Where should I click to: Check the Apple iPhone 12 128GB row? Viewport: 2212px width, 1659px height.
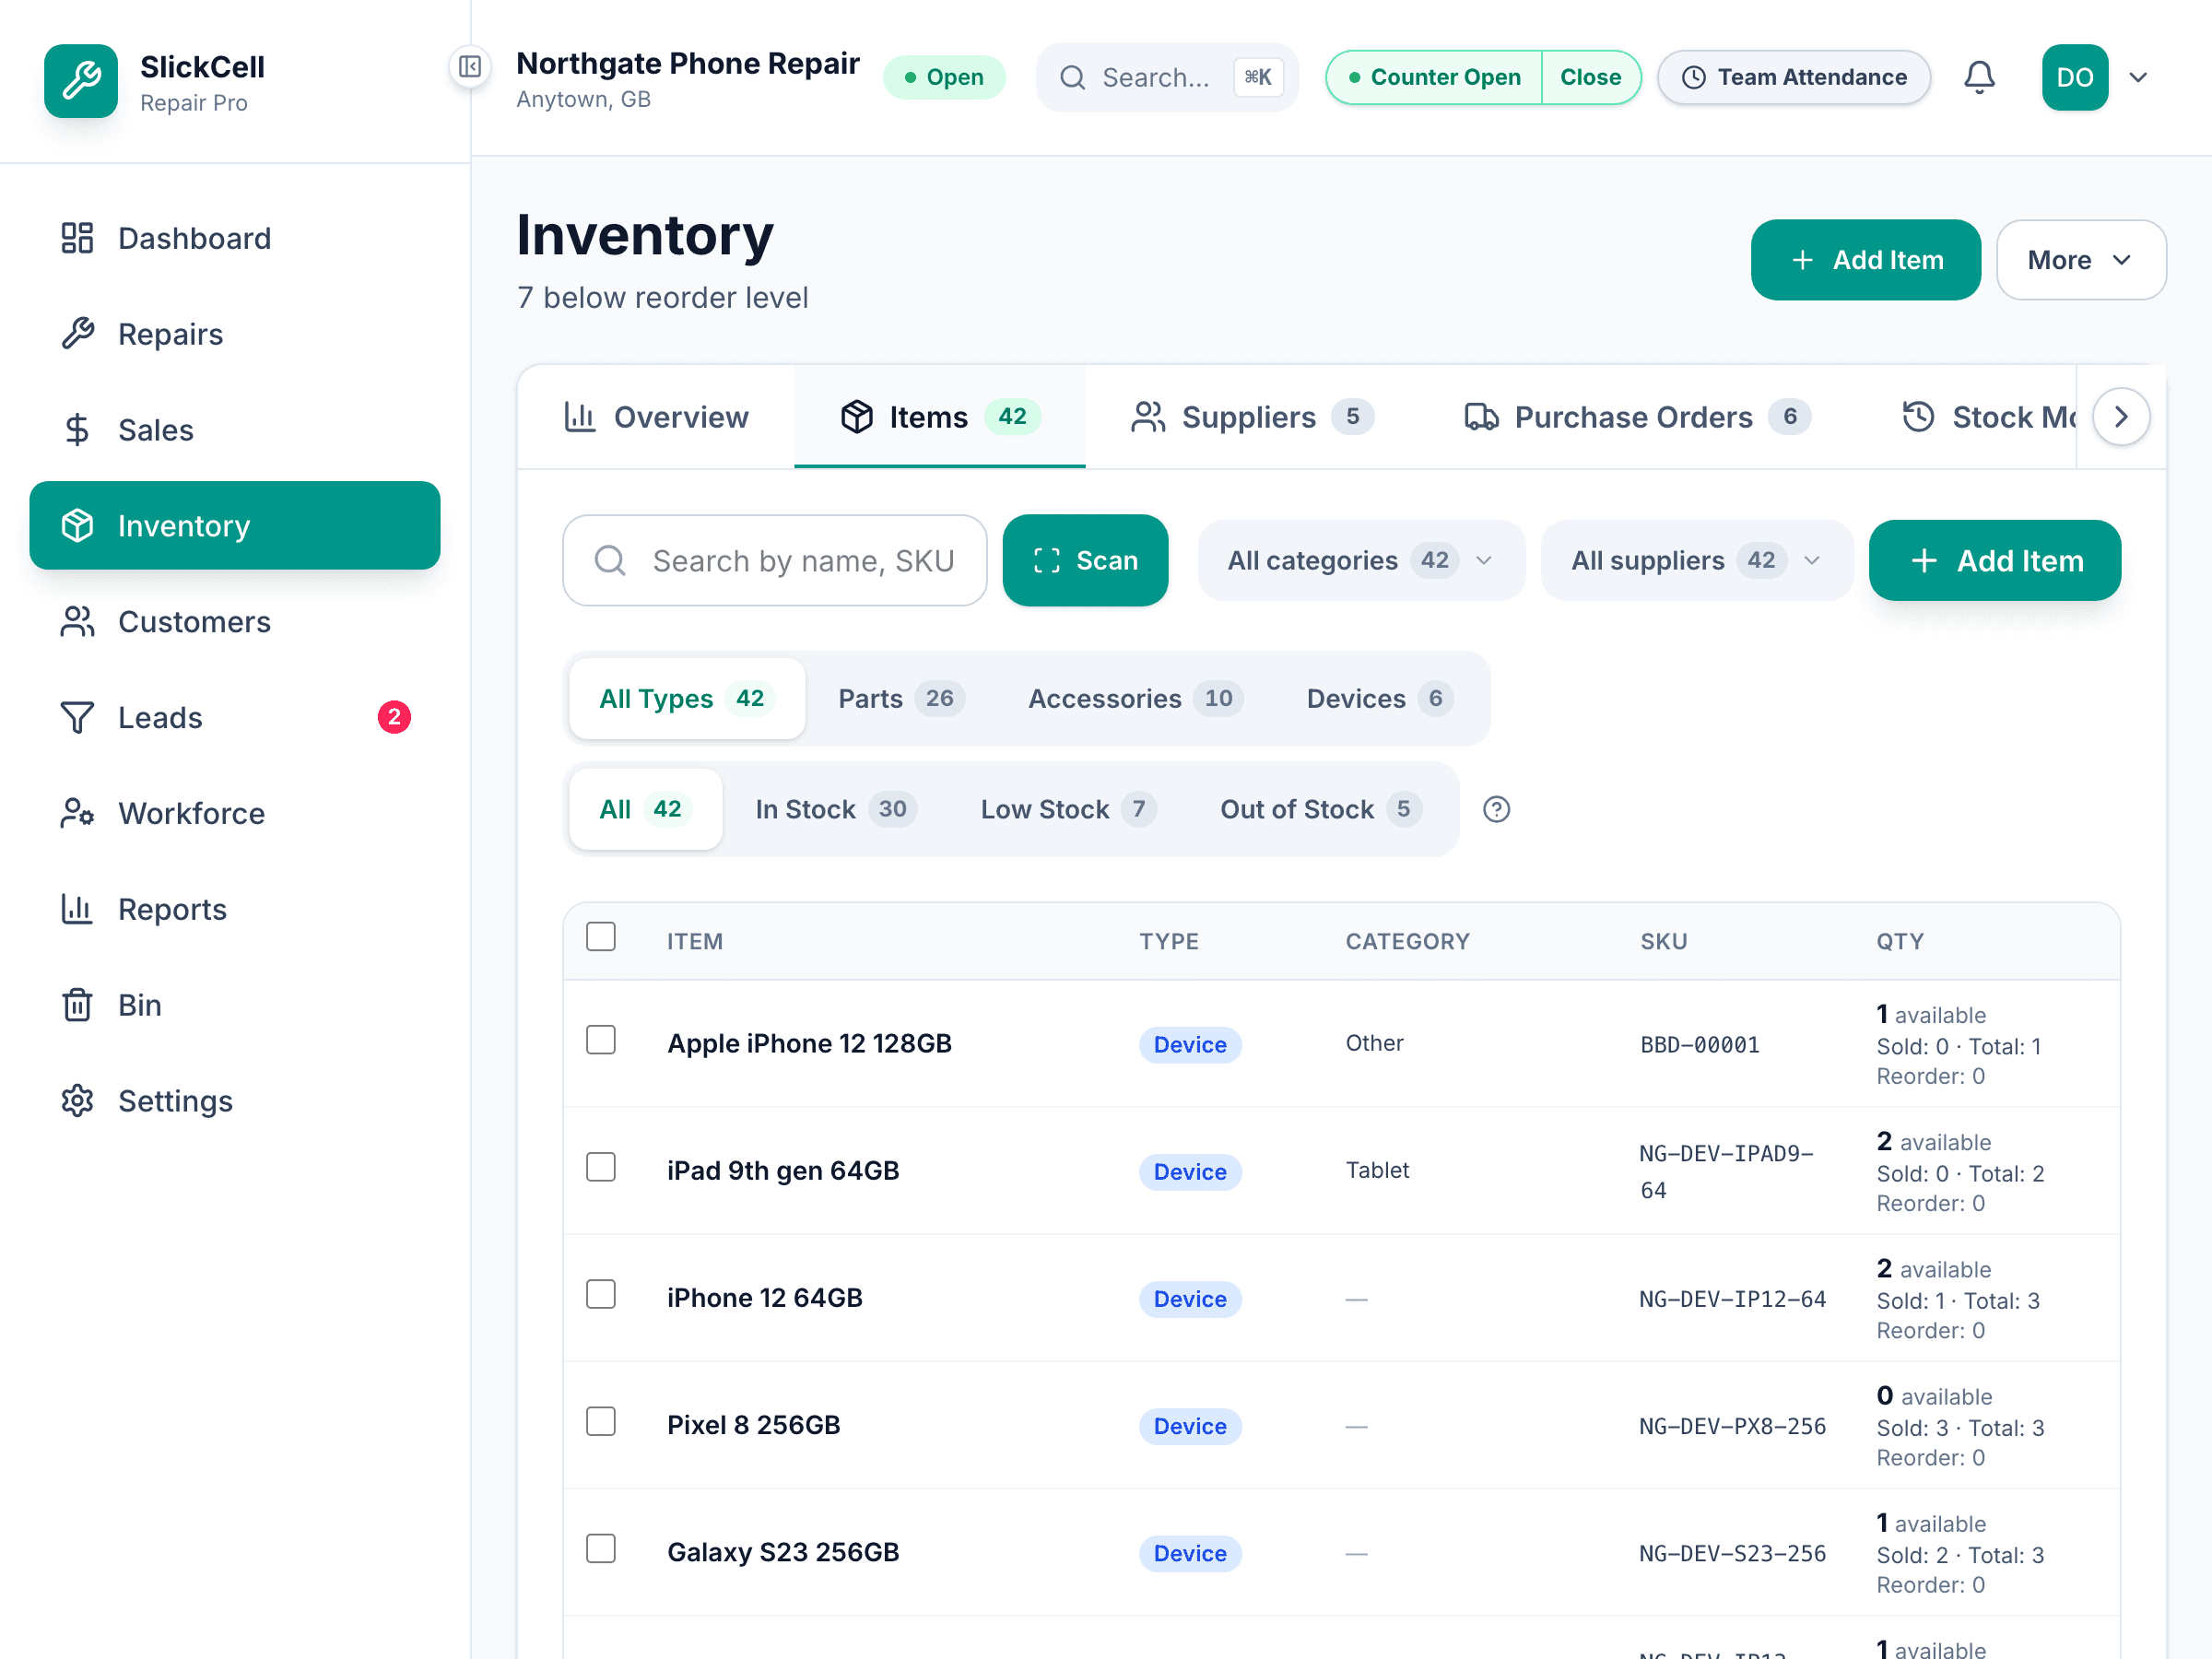601,1040
